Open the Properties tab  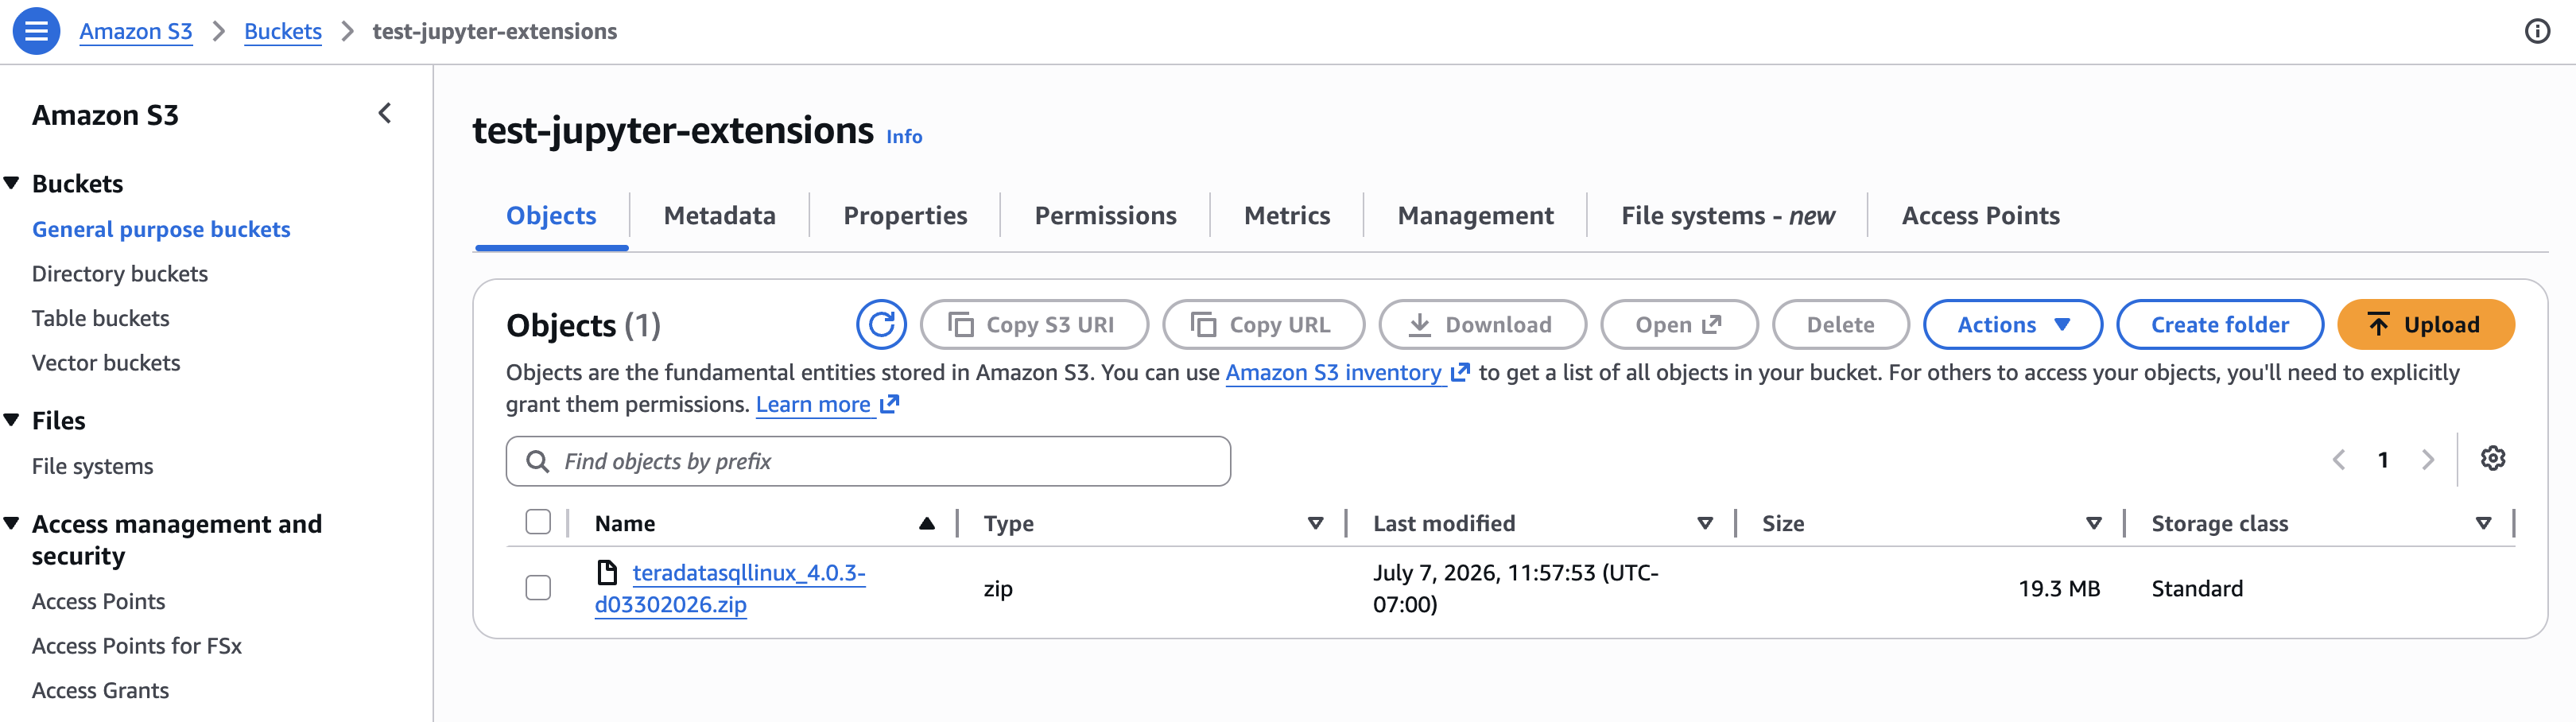[x=905, y=215]
